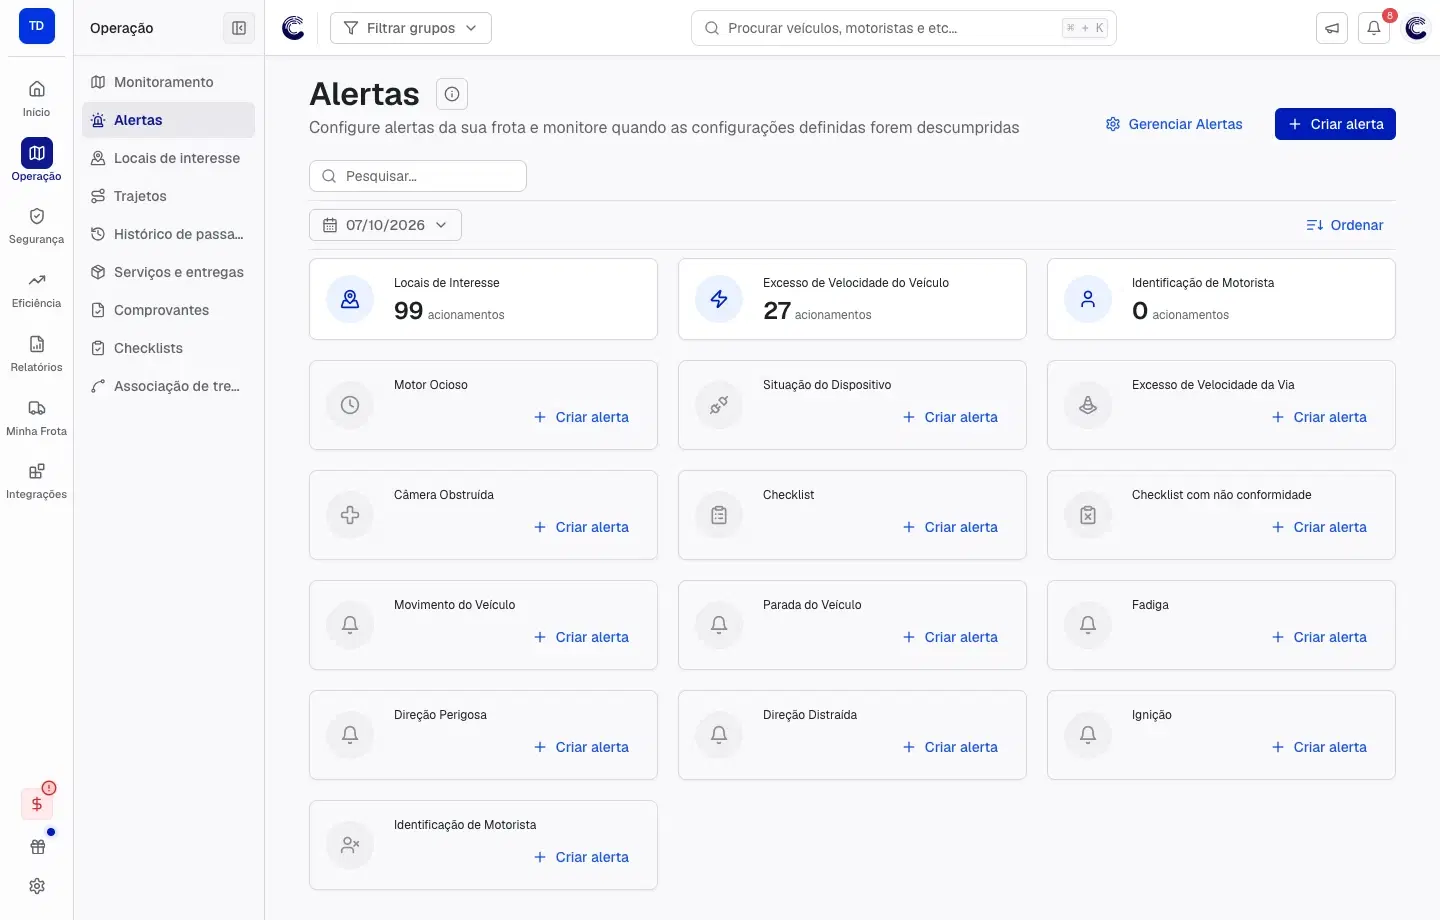
Task: Create alert for Fadiga
Action: tap(1319, 637)
